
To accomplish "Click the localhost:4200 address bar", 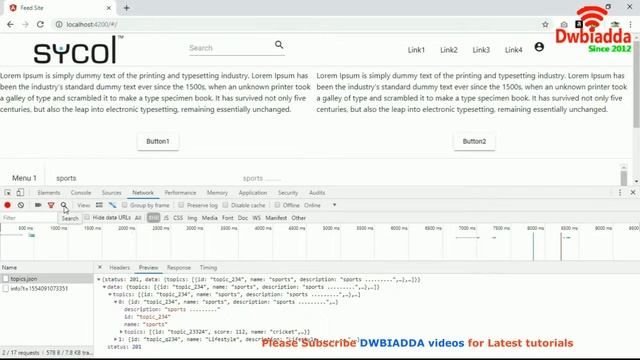I will tap(300, 24).
